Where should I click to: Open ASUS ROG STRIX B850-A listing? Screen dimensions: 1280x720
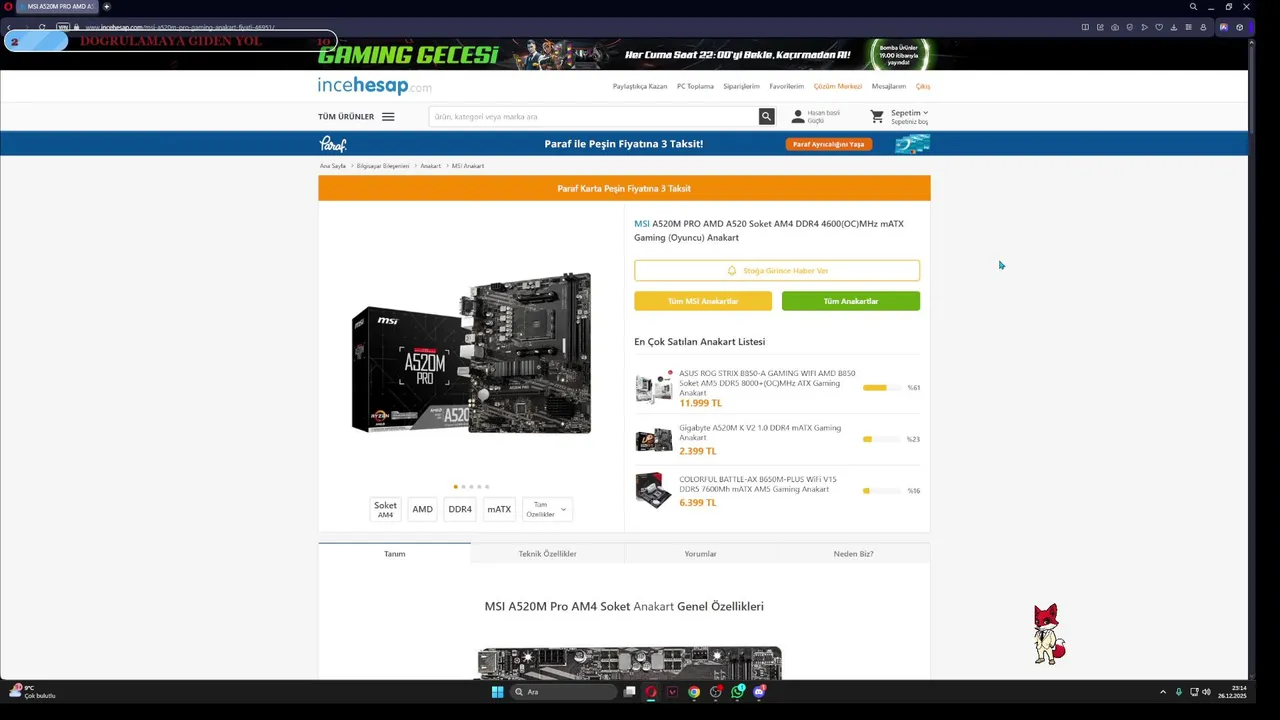[767, 383]
